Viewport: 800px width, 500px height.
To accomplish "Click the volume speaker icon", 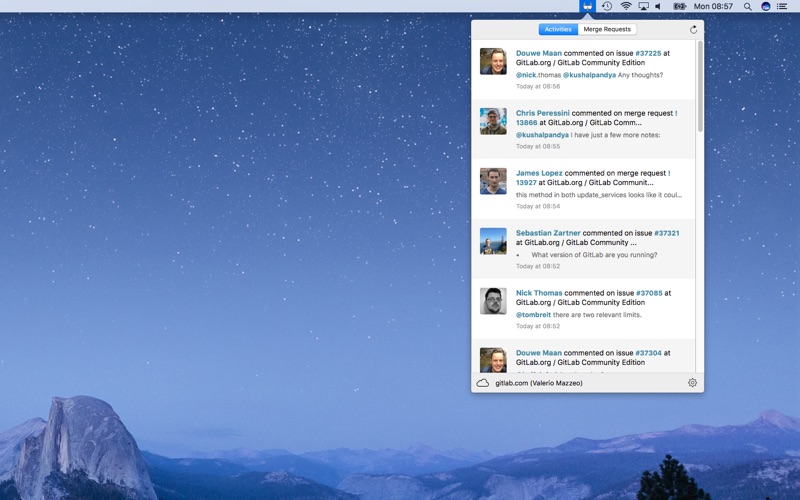I will [x=658, y=6].
